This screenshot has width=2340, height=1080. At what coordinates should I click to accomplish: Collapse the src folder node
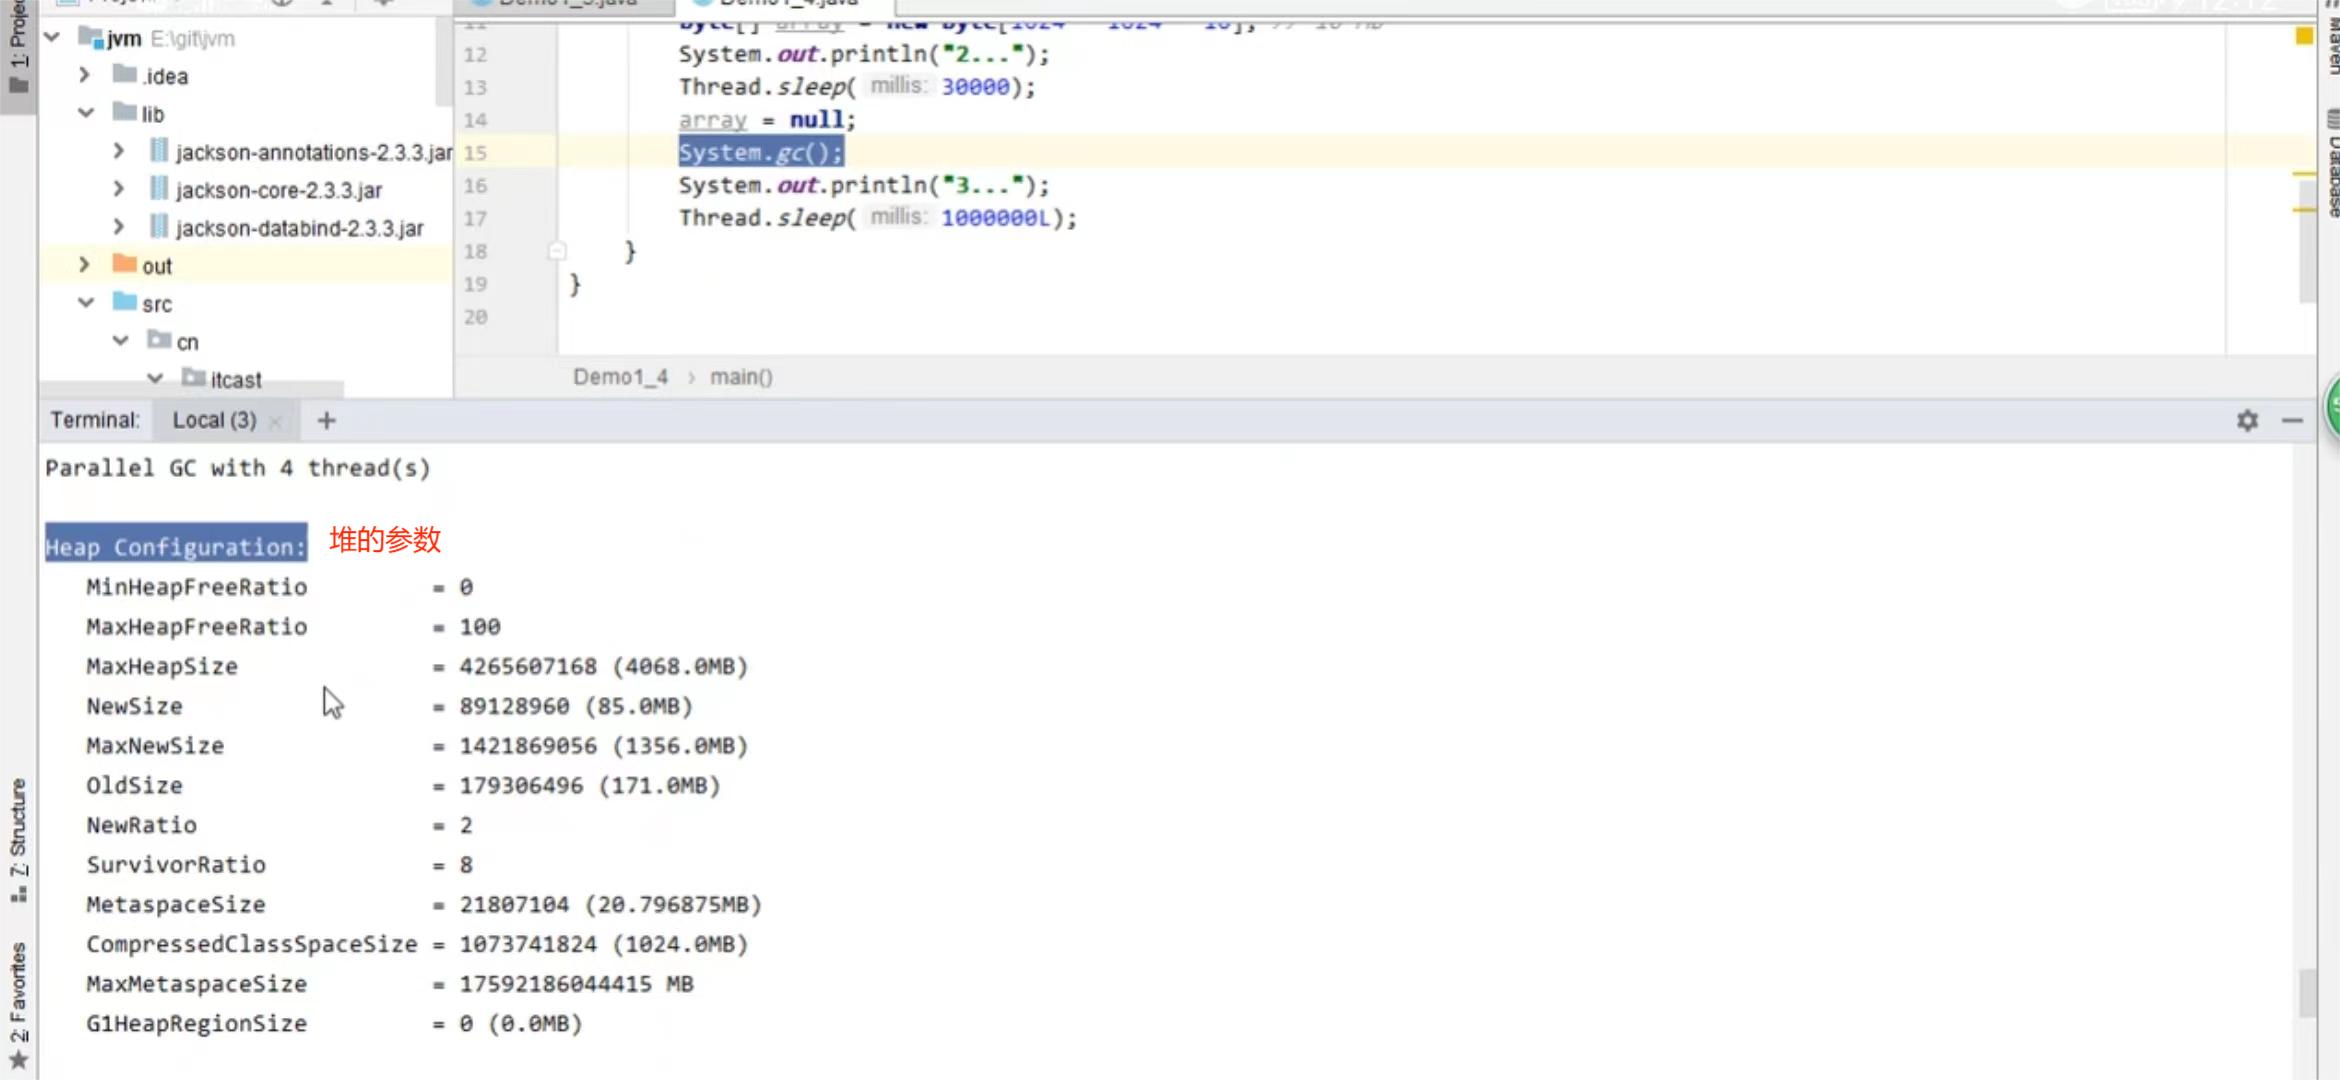tap(86, 303)
